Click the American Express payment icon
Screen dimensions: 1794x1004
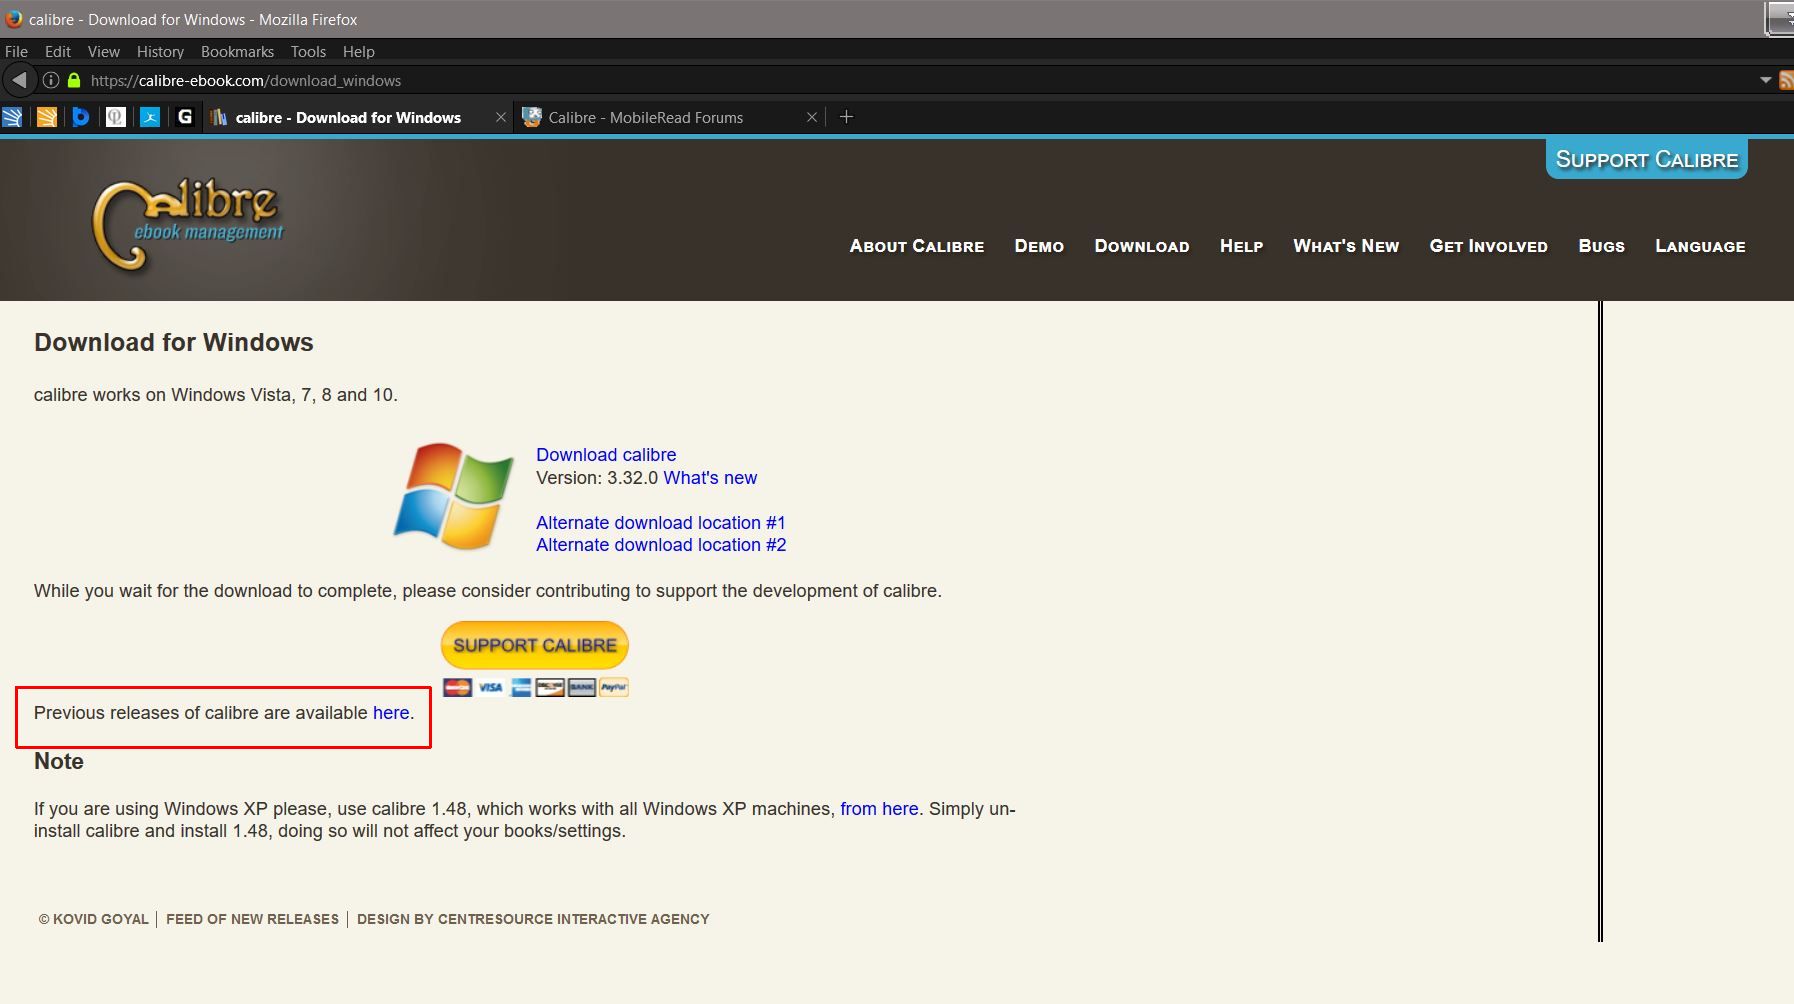click(520, 687)
